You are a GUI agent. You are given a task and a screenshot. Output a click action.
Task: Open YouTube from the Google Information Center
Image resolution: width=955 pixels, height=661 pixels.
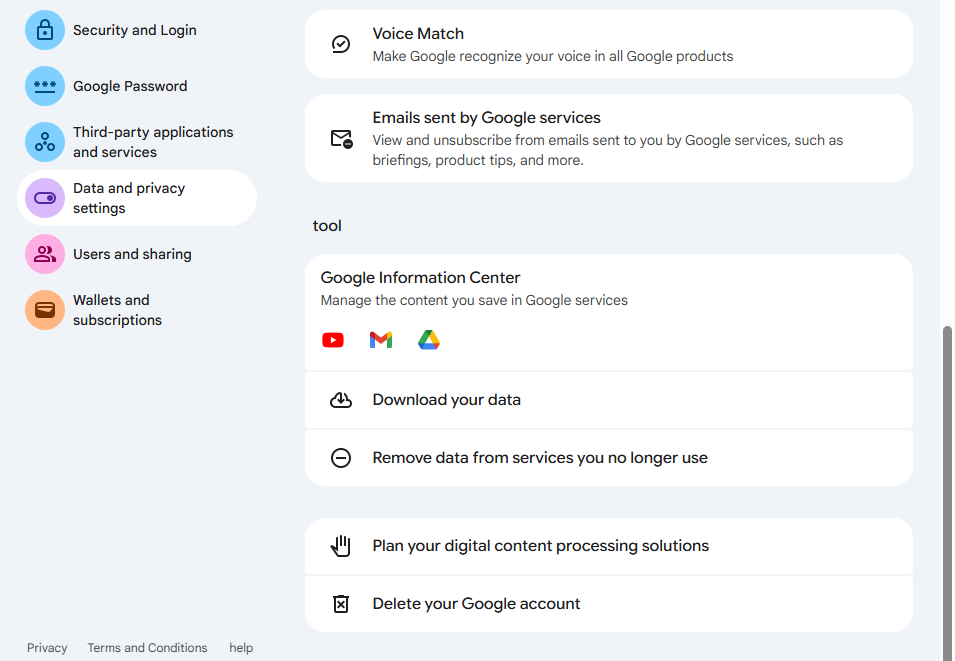point(333,340)
